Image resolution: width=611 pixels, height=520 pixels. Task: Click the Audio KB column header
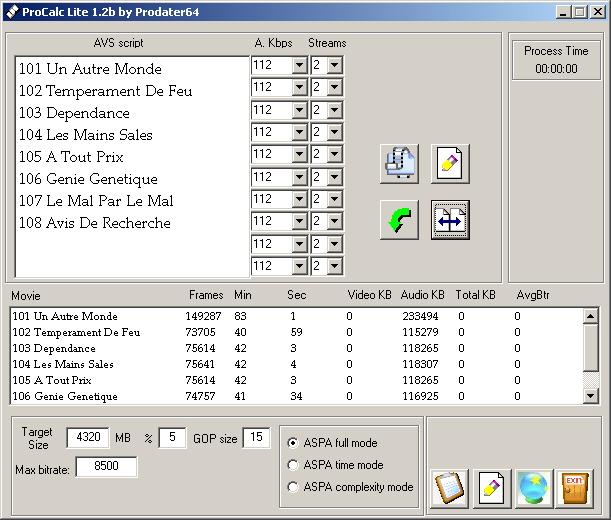pos(422,295)
